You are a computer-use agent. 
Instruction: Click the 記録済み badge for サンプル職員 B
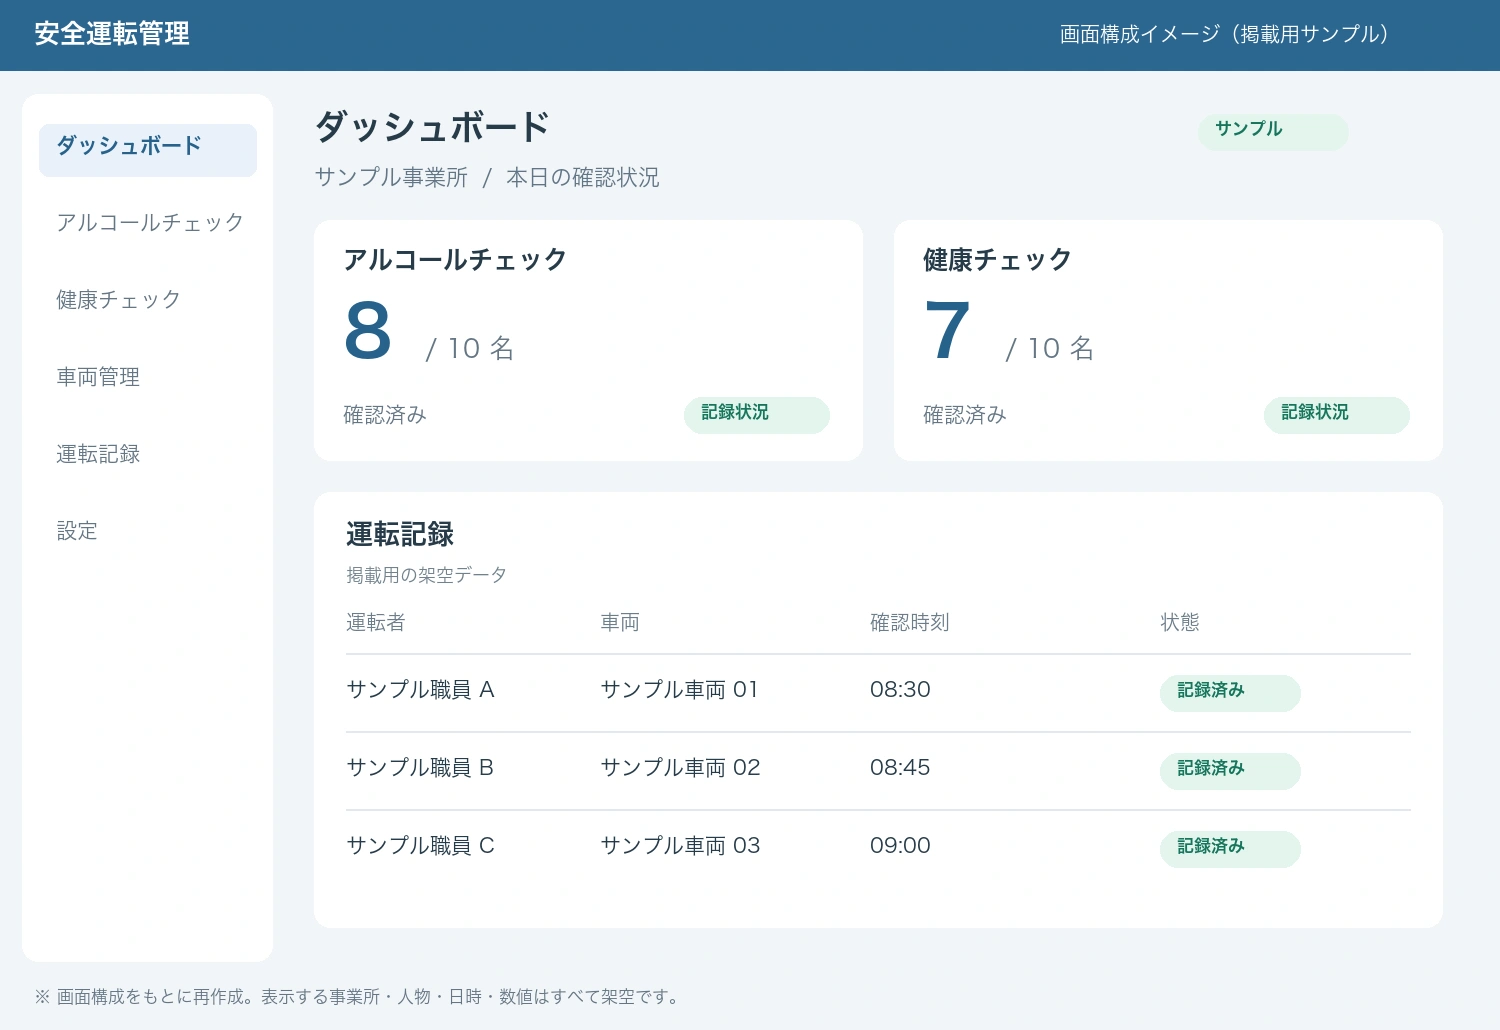pos(1230,771)
